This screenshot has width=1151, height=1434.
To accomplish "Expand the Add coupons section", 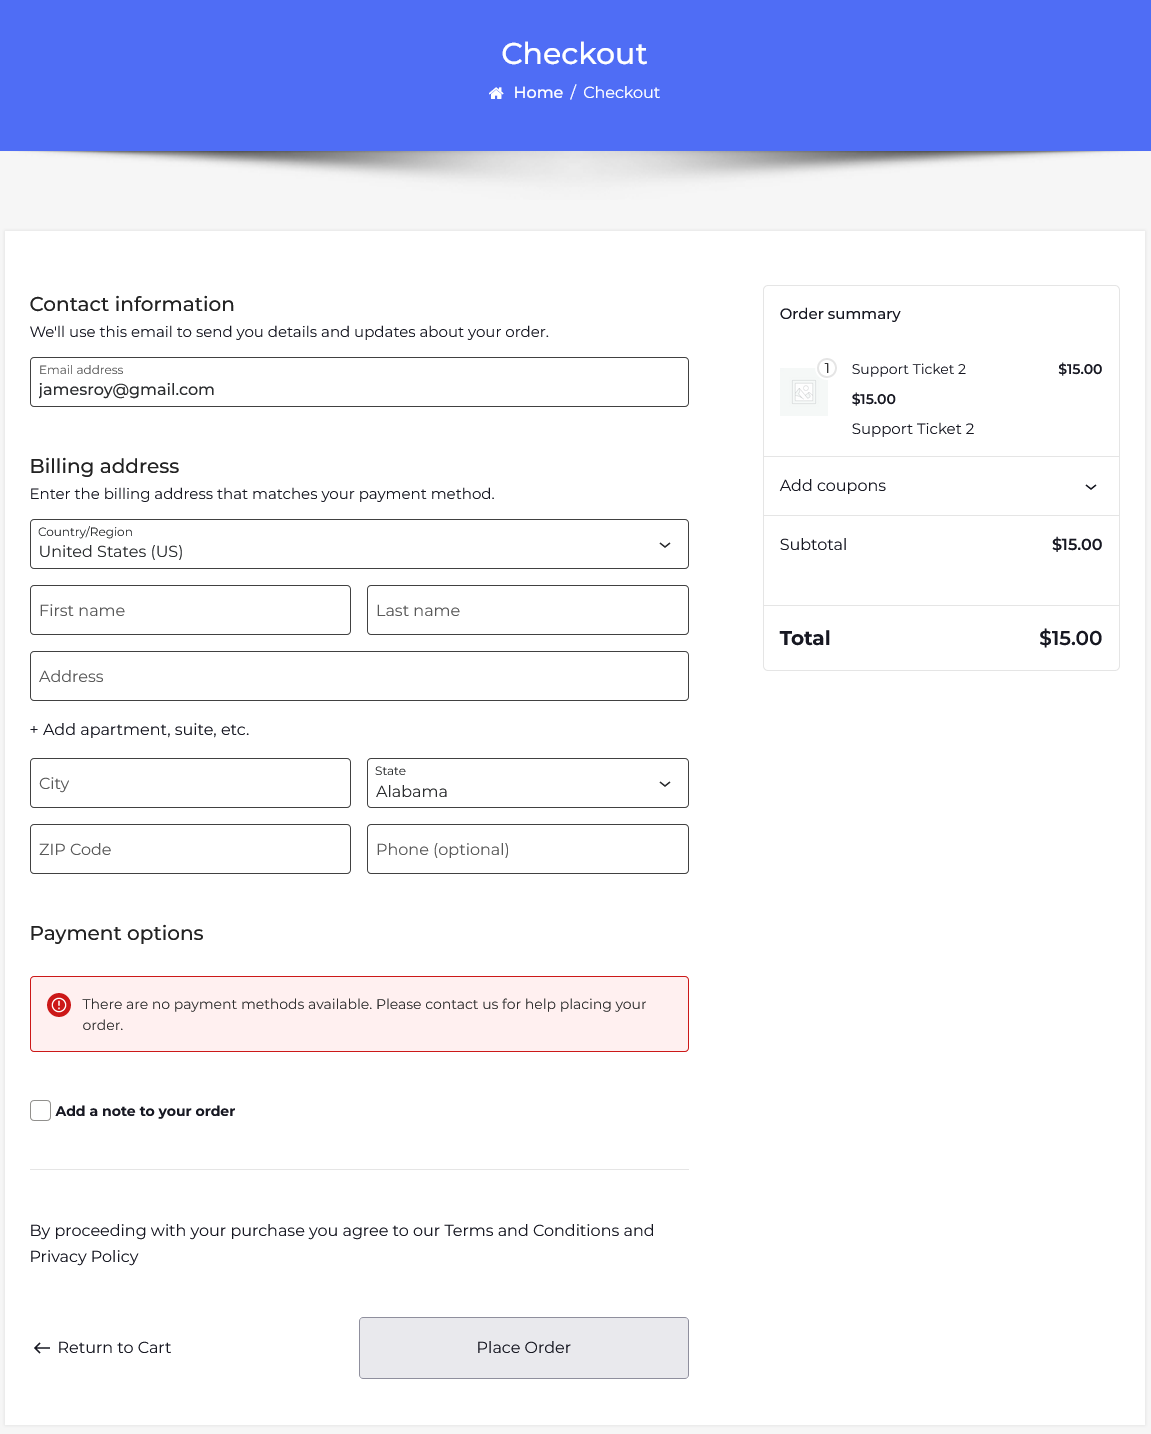I will click(x=940, y=486).
